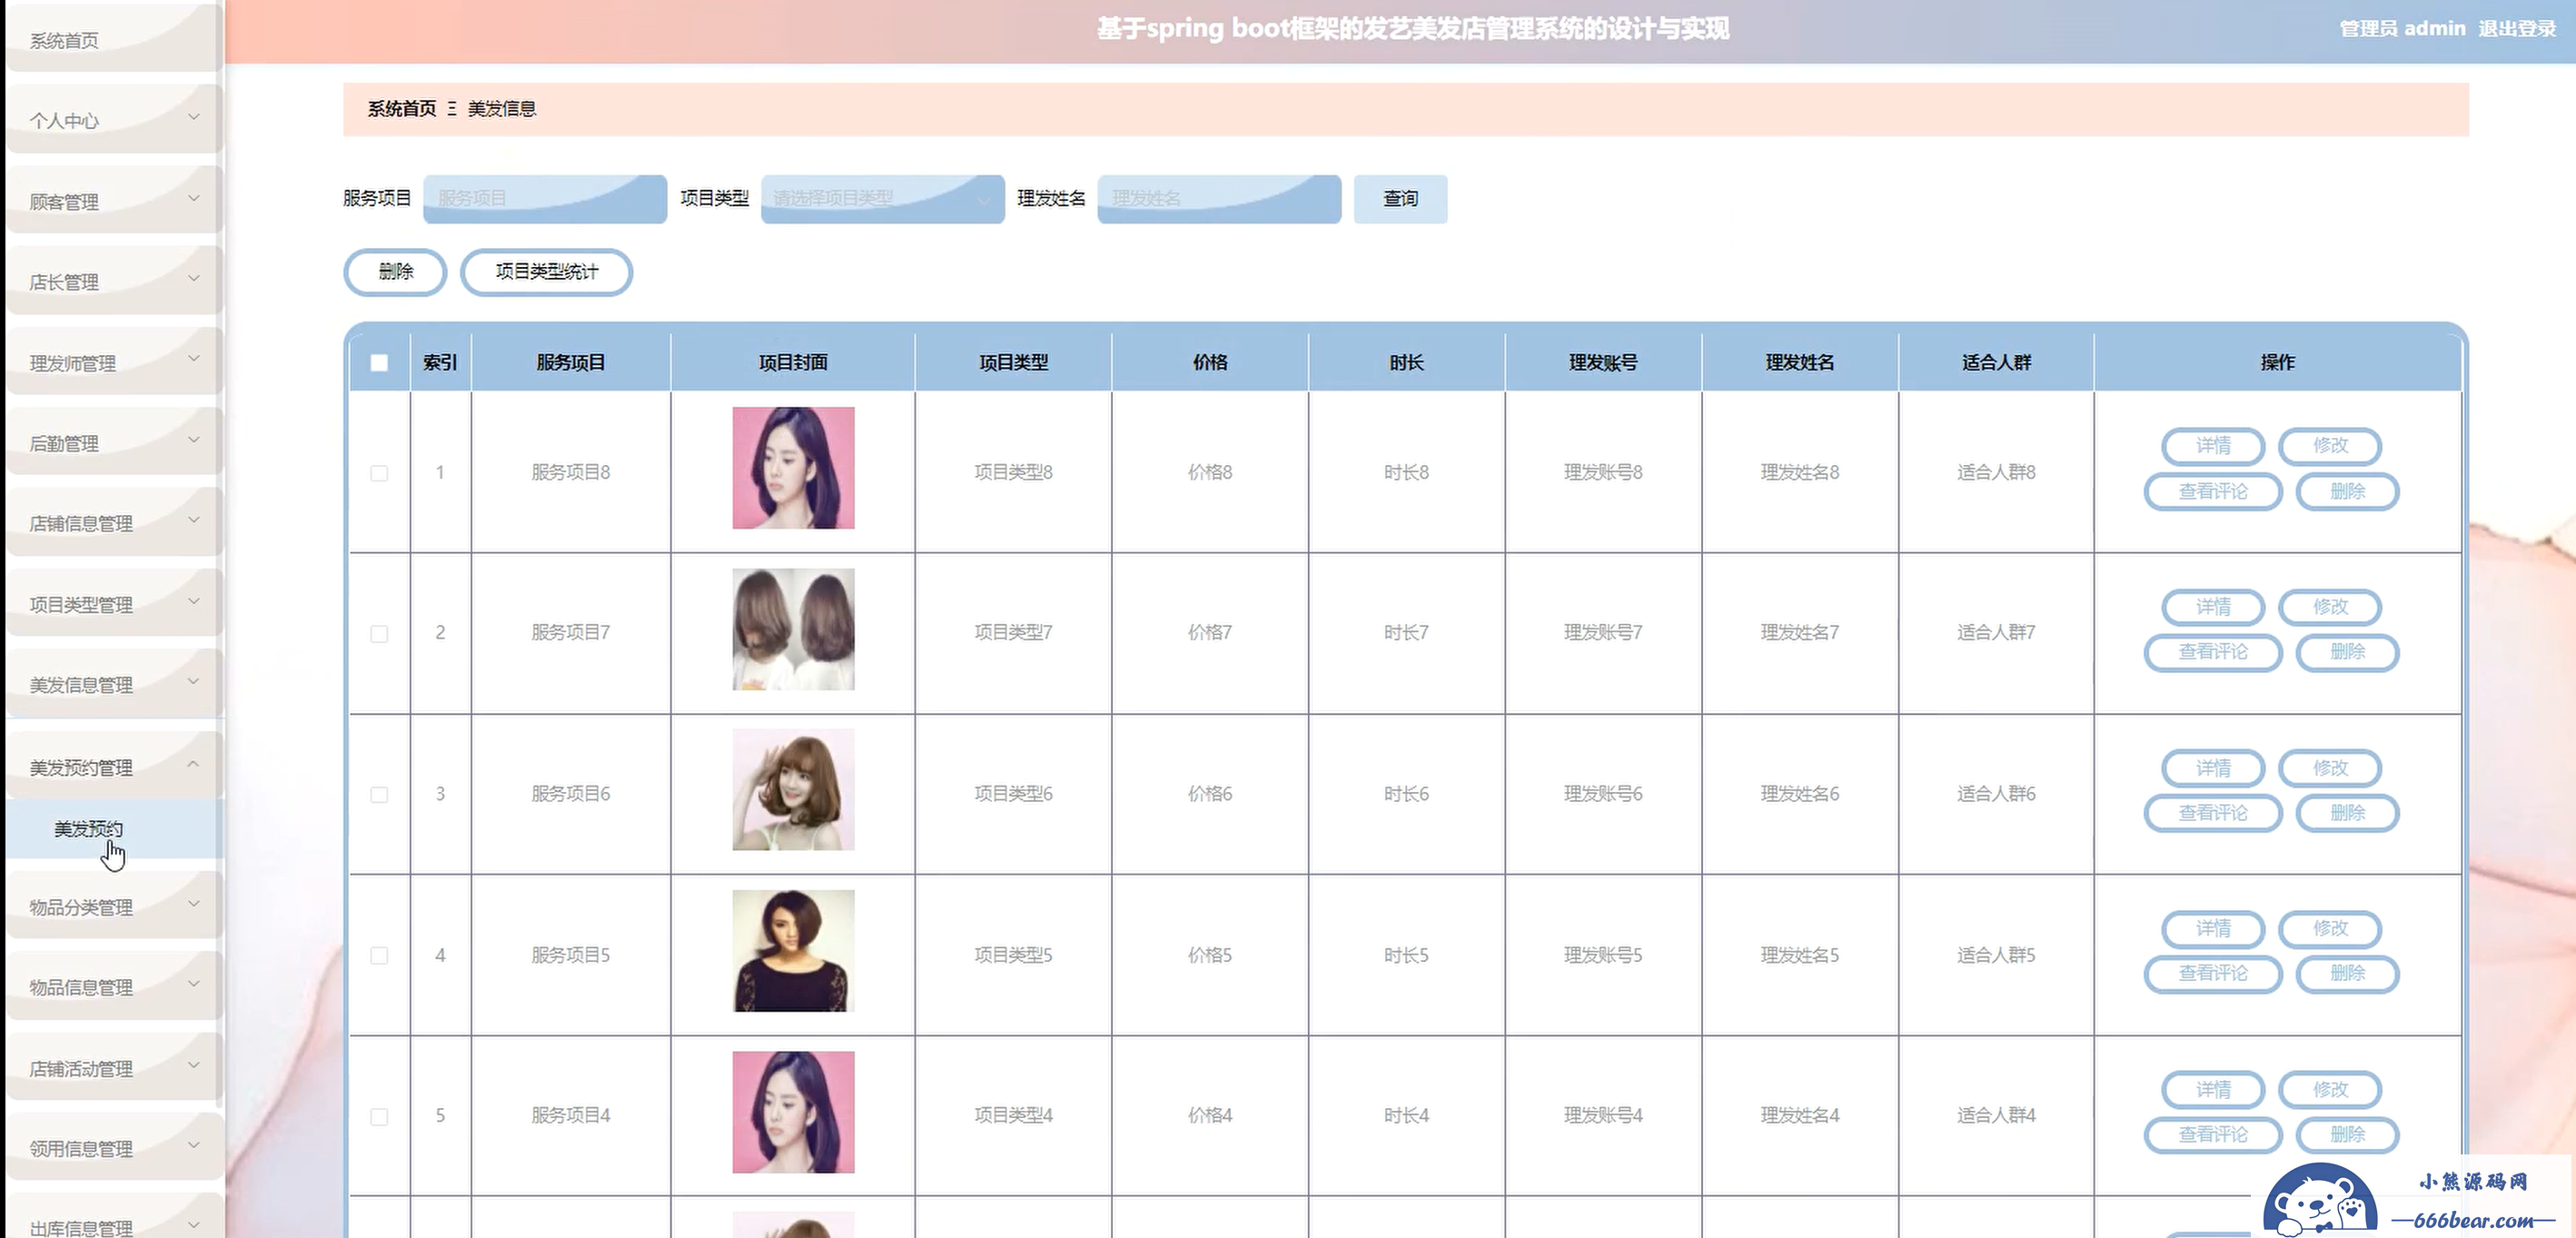Focus the 服务项目 search field
Viewport: 2576px width, 1238px height.
(x=545, y=199)
